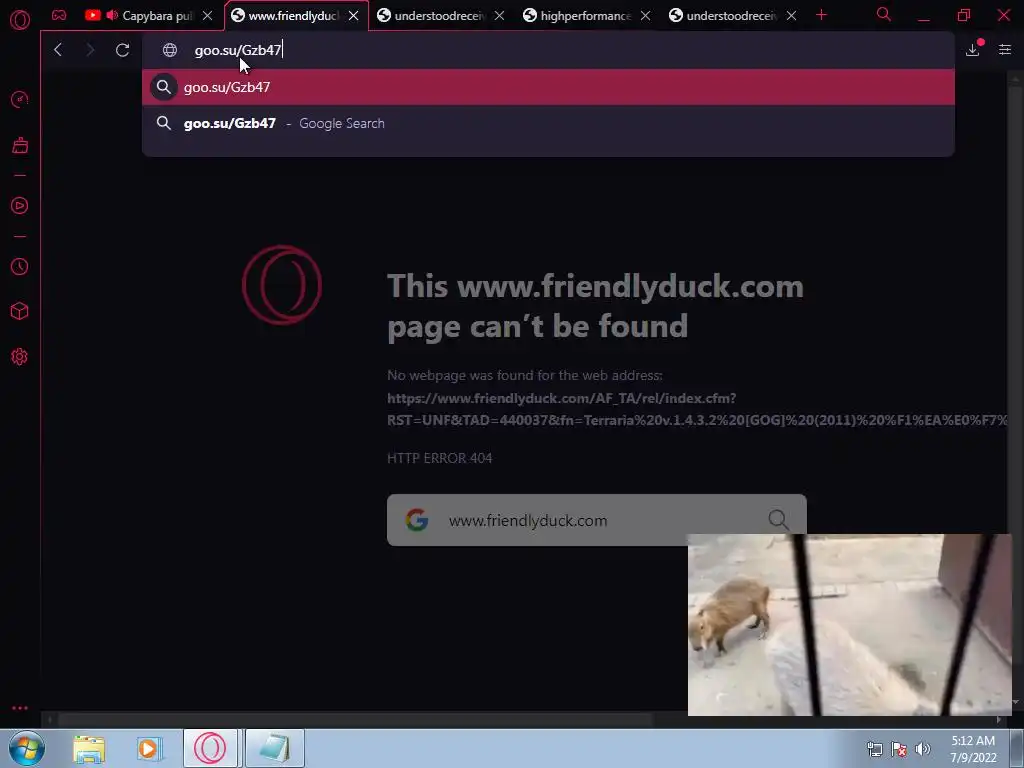The height and width of the screenshot is (768, 1024).
Task: Open the GX Corner gamepad icon
Action: pos(59,15)
